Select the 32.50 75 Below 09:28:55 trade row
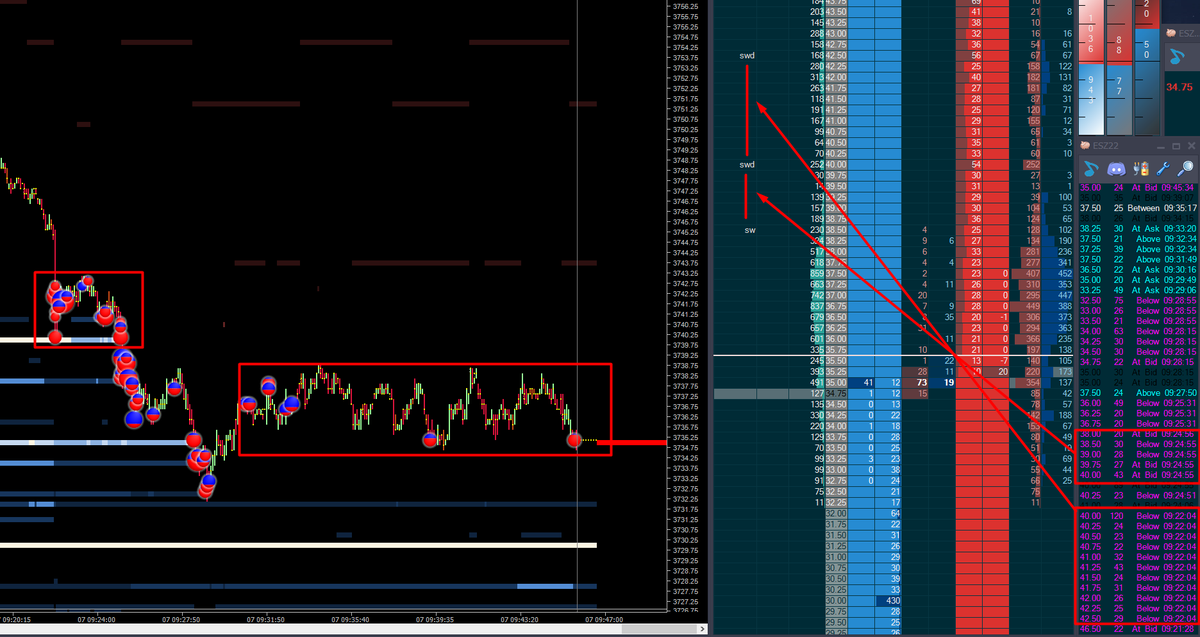The width and height of the screenshot is (1200, 637). [x=1137, y=302]
